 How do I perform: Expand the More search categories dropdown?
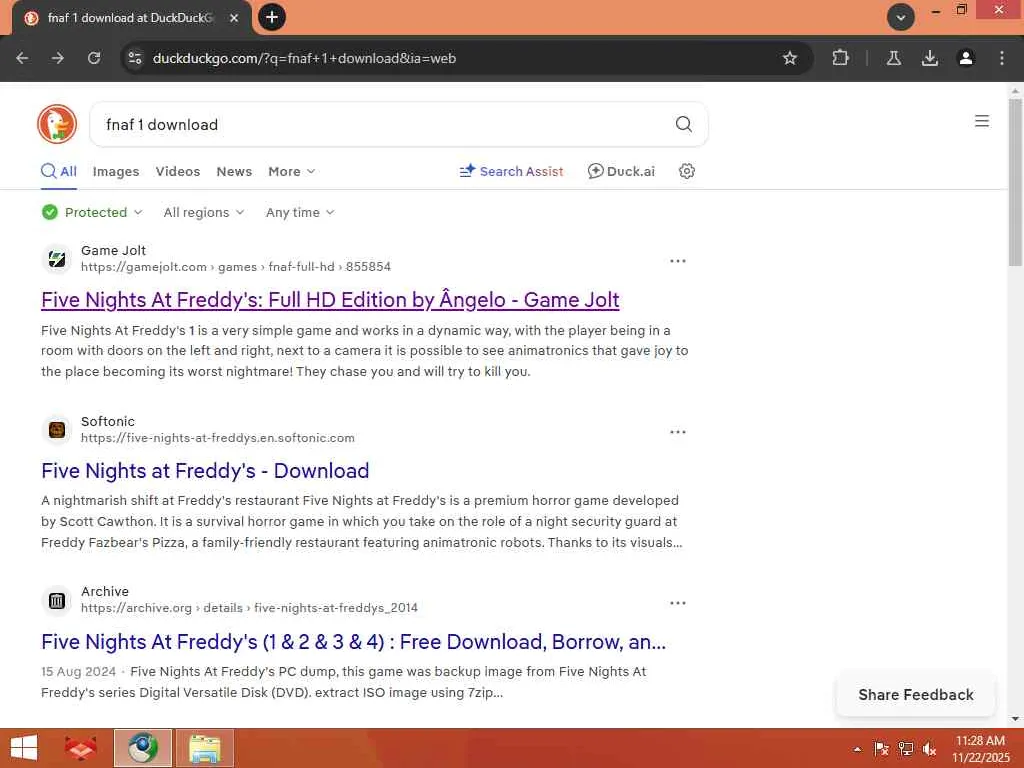tap(291, 171)
